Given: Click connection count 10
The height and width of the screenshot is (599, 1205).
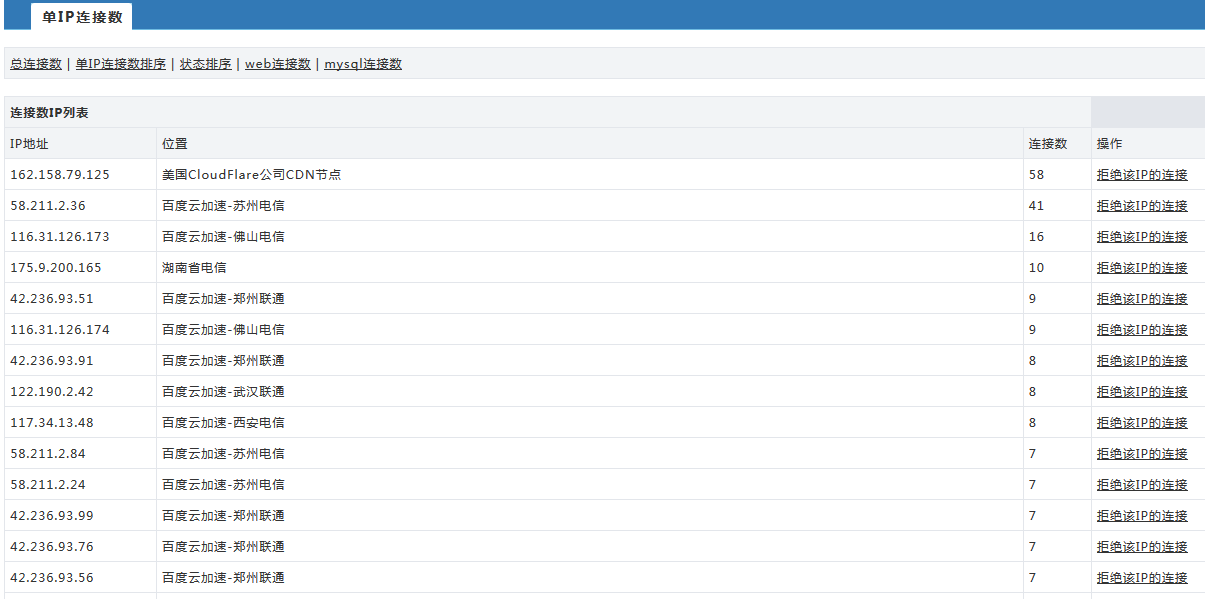Looking at the screenshot, I should point(1036,268).
